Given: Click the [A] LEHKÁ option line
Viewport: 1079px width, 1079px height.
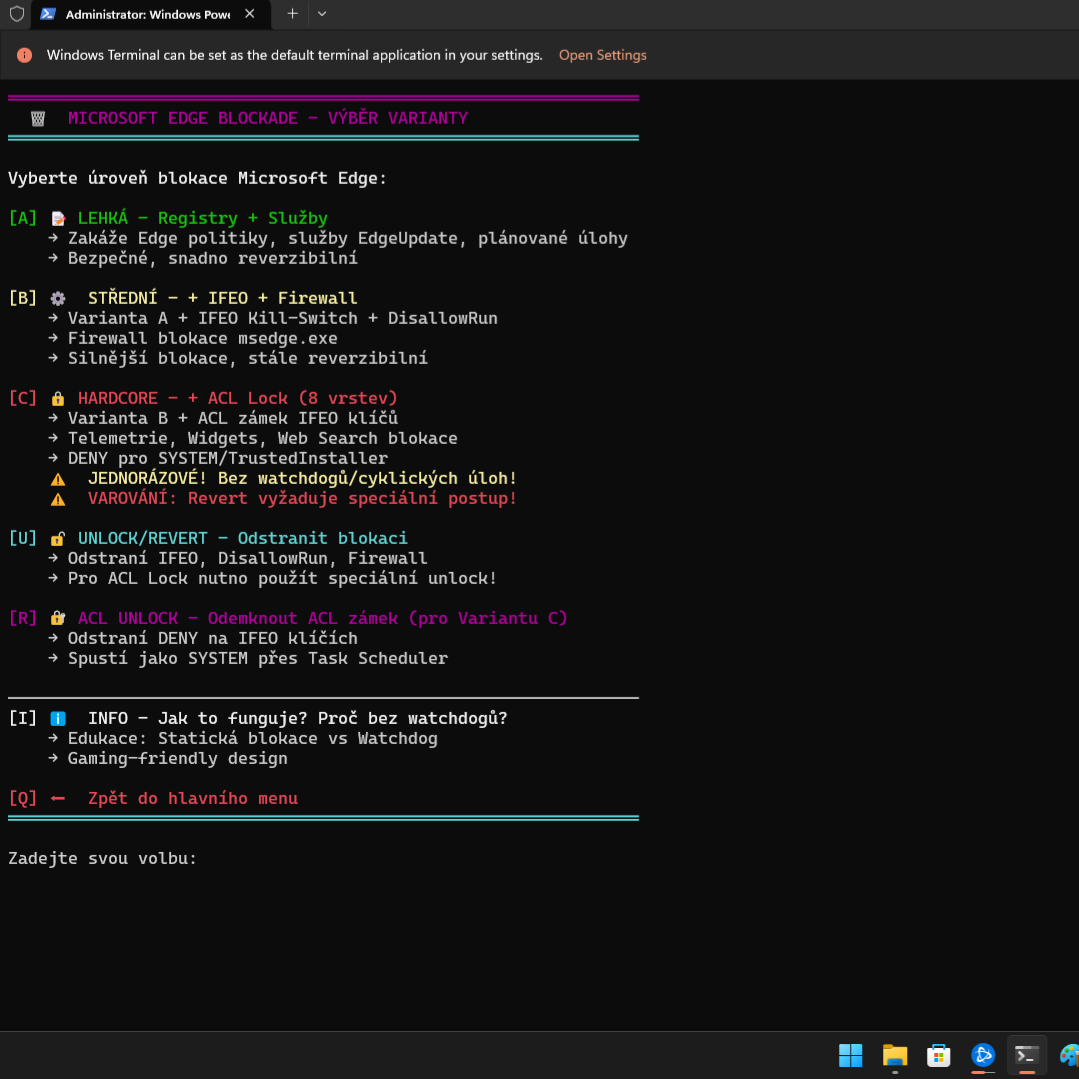Looking at the screenshot, I should click(x=168, y=218).
